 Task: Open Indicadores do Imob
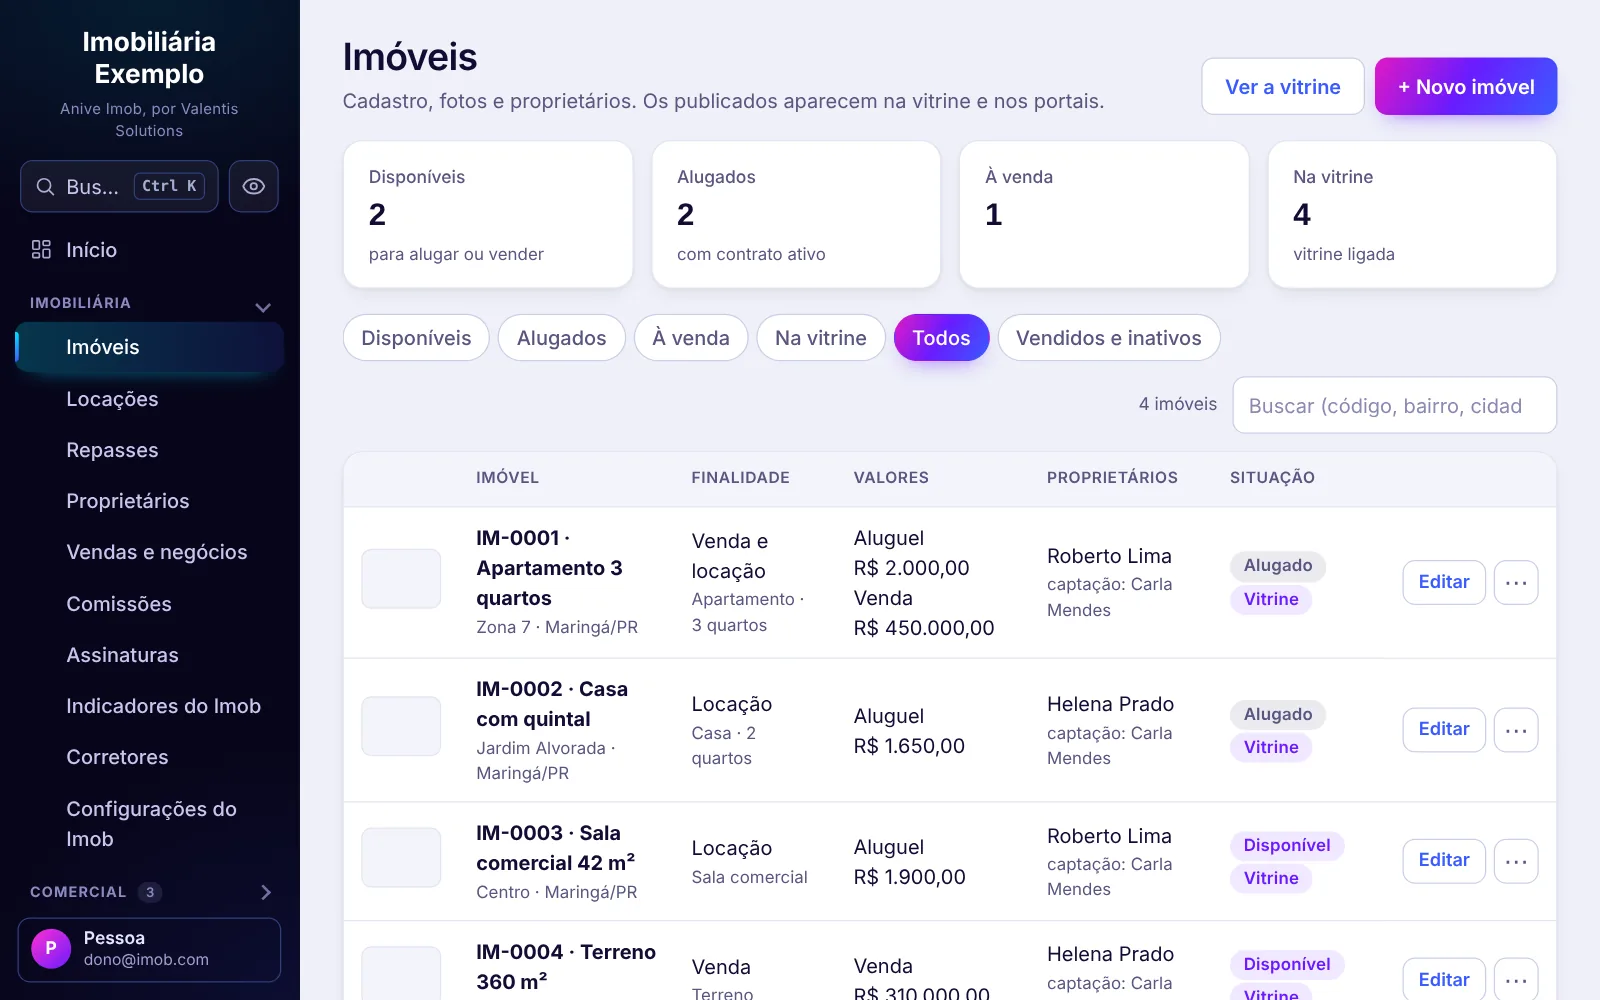tap(150, 706)
